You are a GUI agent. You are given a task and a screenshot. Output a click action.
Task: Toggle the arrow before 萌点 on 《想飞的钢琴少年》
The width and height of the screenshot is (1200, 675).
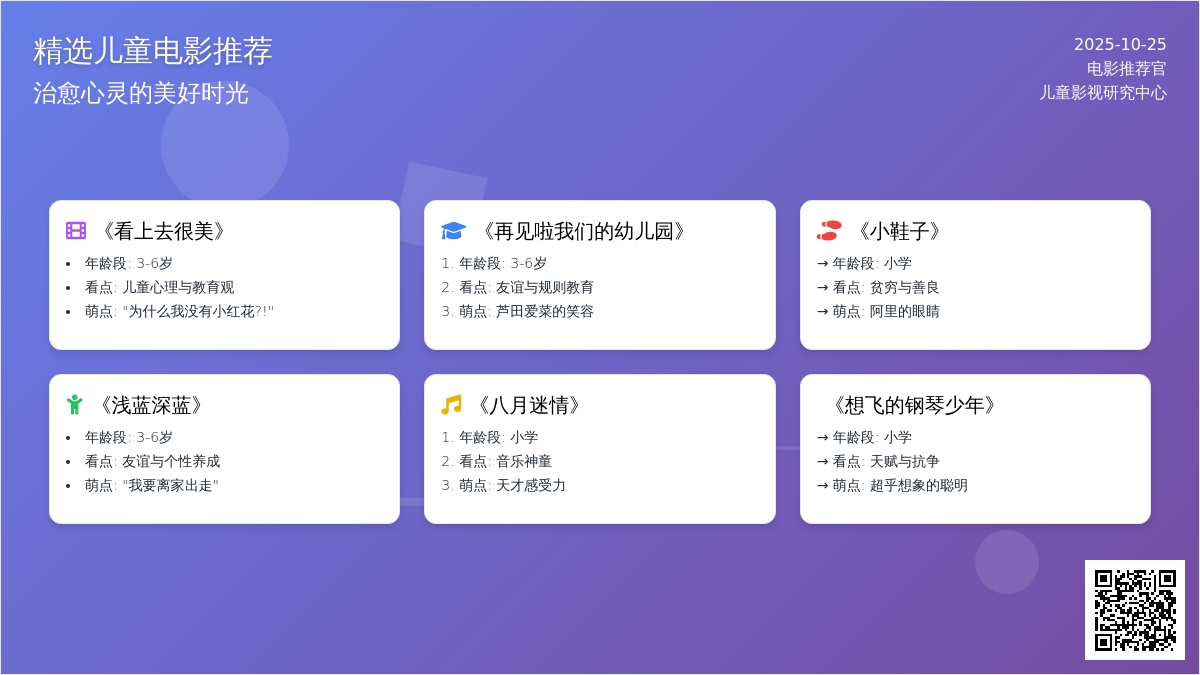click(822, 486)
